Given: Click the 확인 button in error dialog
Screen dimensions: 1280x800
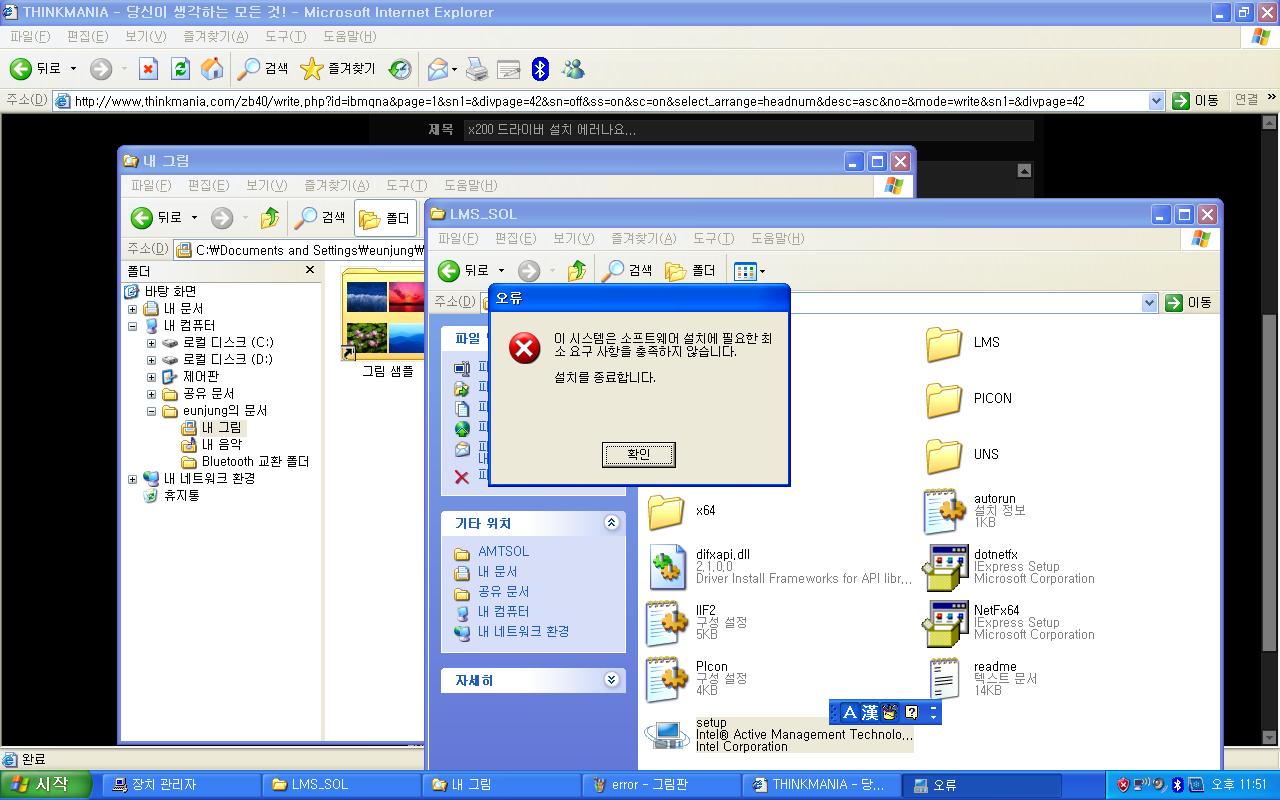Looking at the screenshot, I should [638, 455].
